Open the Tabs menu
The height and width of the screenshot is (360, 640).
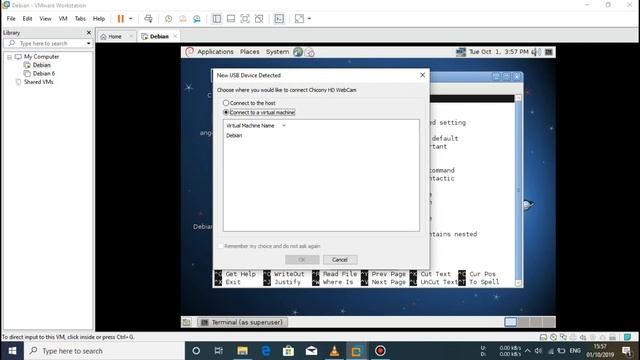pos(80,19)
